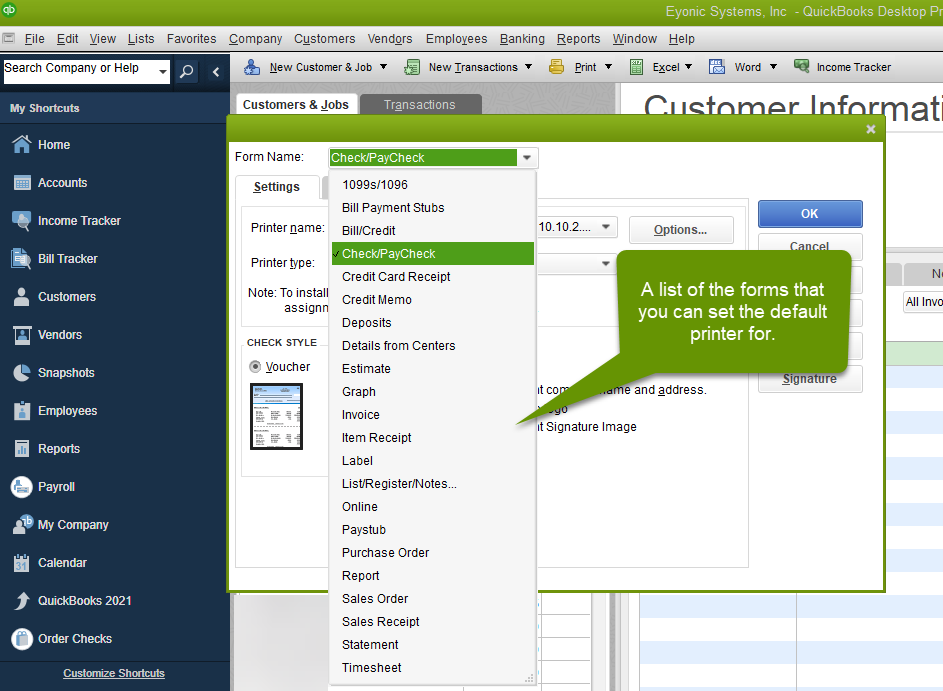This screenshot has width=943, height=691.
Task: Choose Timesheet from the form list
Action: click(x=432, y=668)
